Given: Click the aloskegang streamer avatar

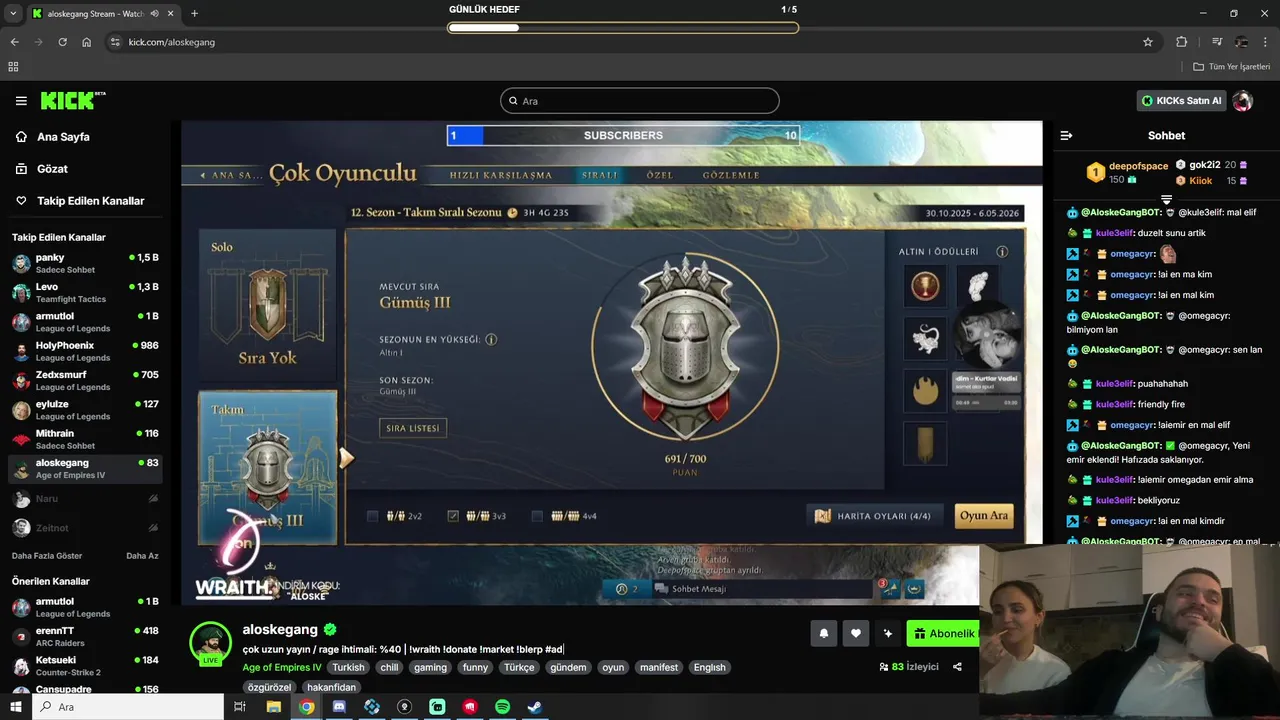Looking at the screenshot, I should tap(211, 642).
